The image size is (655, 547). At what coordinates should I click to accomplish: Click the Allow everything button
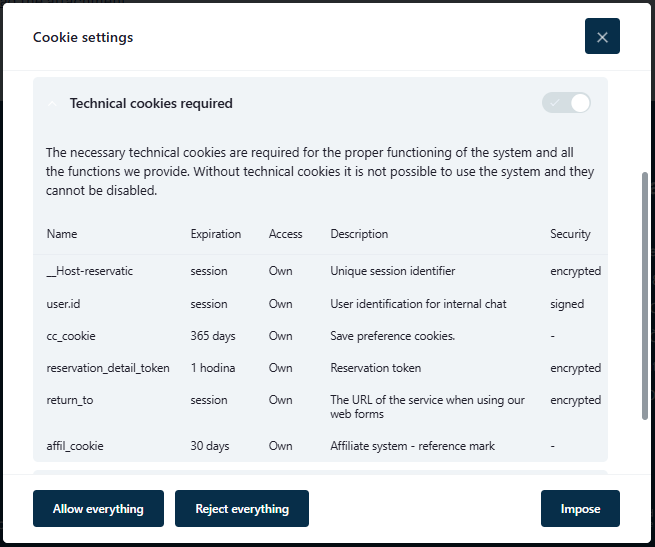tap(98, 509)
